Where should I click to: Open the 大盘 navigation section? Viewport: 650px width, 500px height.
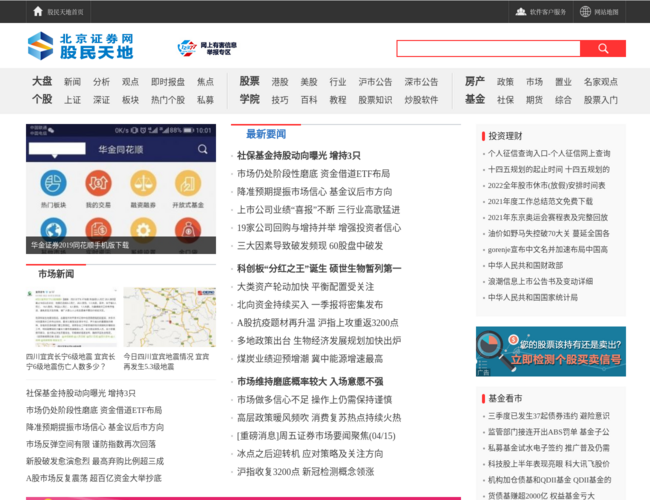pos(42,81)
